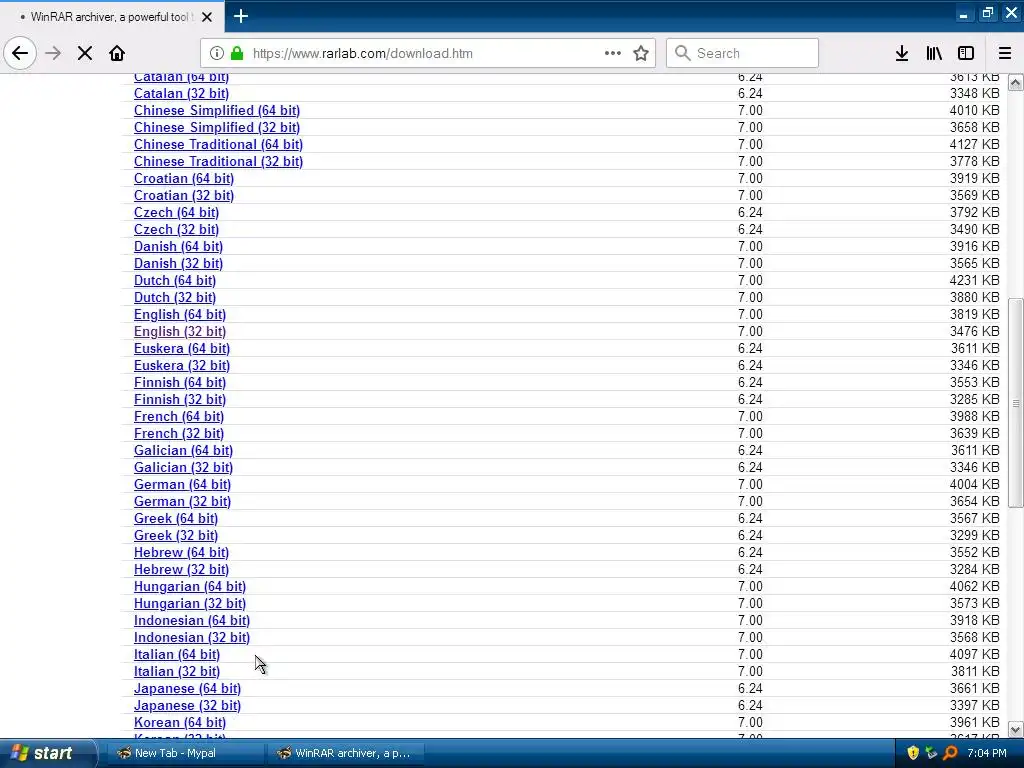Download Finnish (32 bit)
Viewport: 1024px width, 768px height.
tap(180, 399)
